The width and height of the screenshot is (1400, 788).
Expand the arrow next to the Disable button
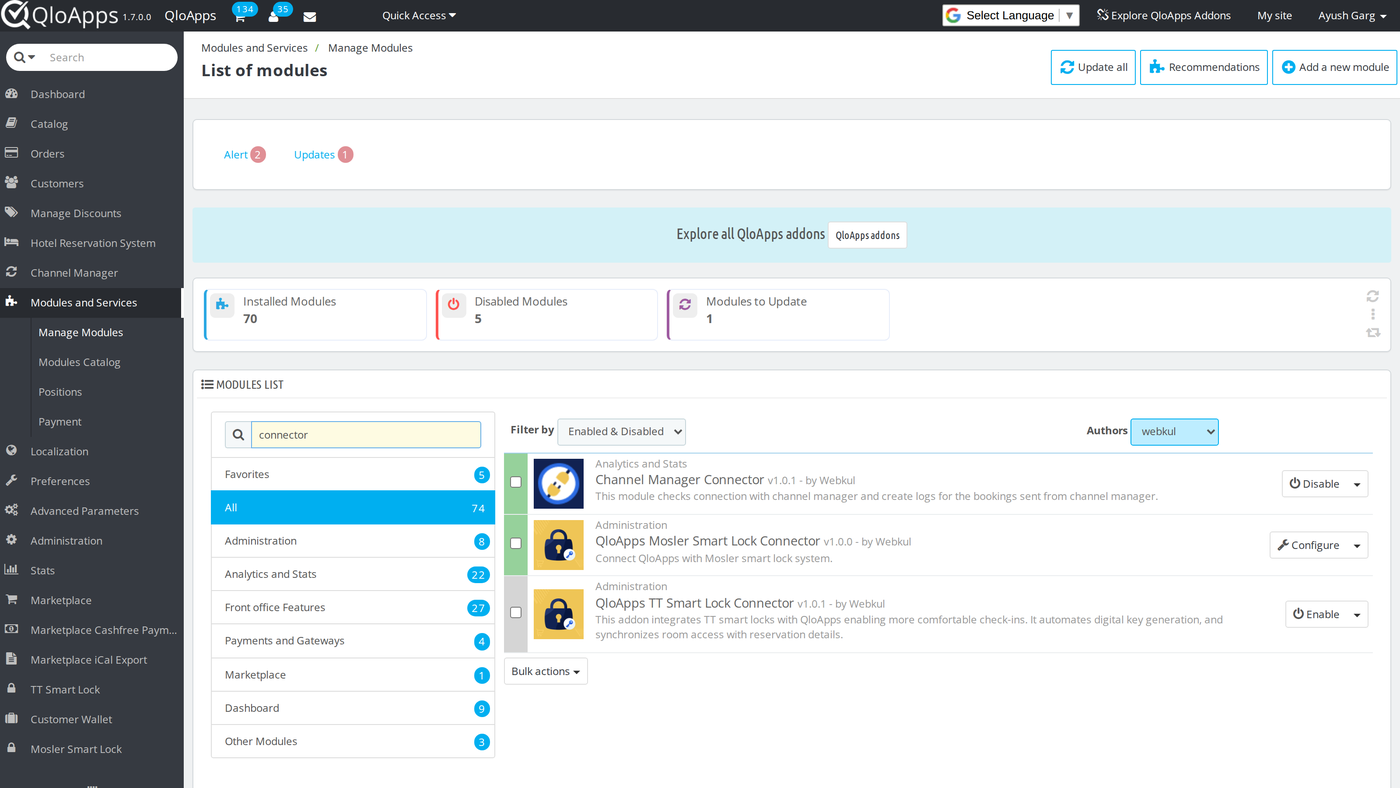click(1357, 484)
